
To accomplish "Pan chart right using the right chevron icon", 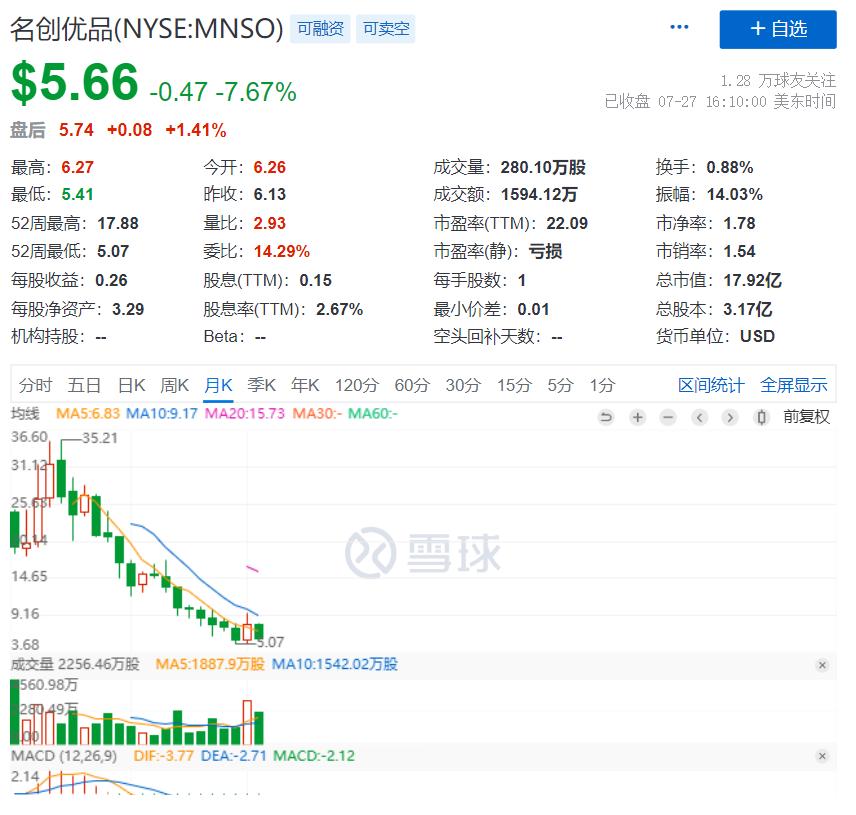I will tap(730, 417).
